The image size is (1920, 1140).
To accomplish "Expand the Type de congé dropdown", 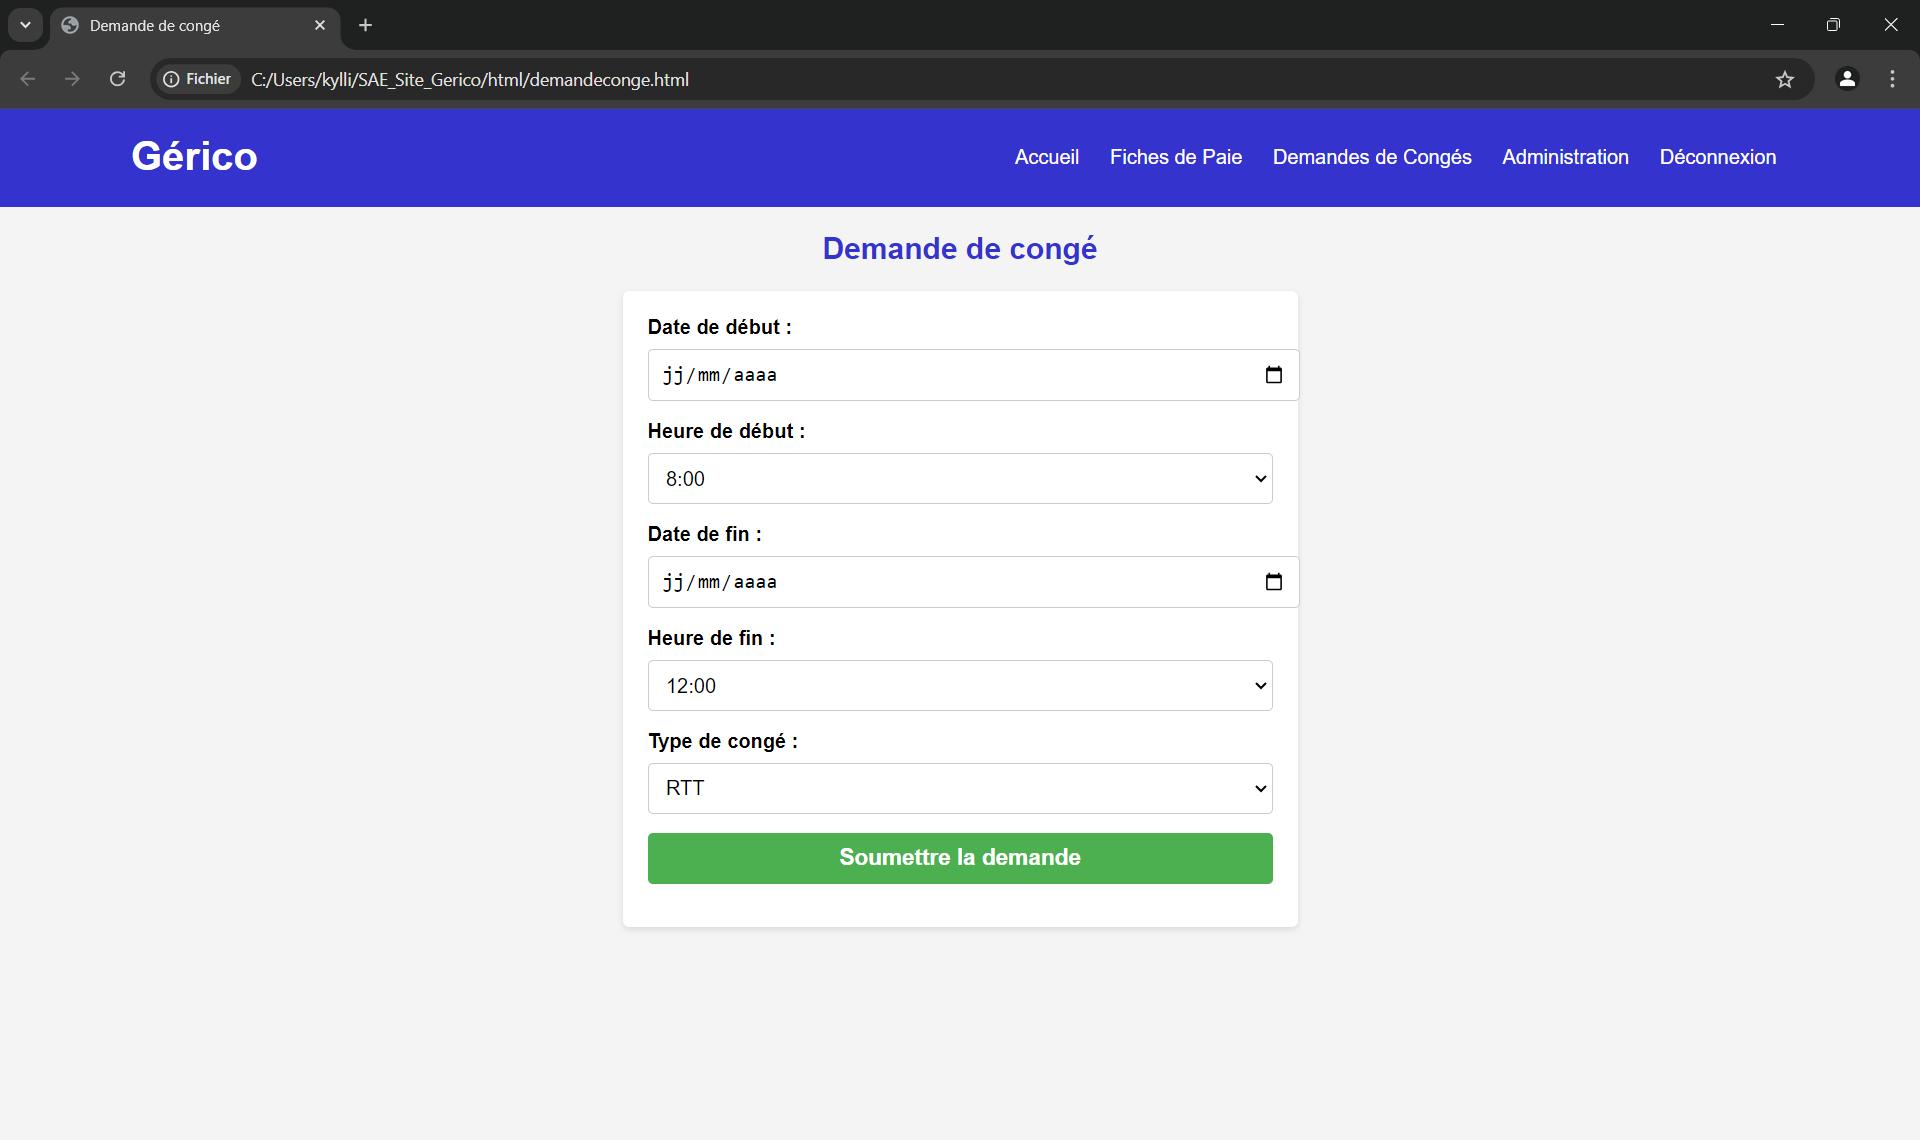I will click(x=960, y=788).
